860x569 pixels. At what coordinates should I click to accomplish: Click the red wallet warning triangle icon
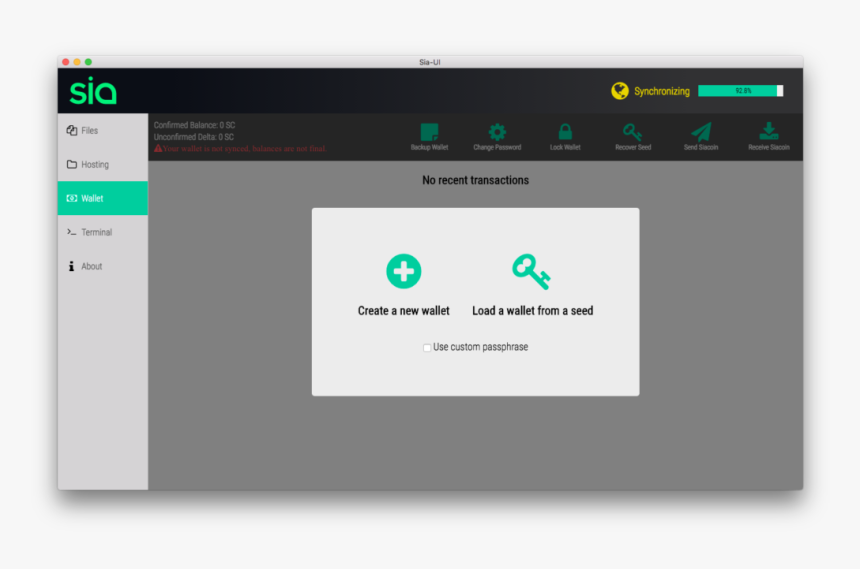click(158, 148)
